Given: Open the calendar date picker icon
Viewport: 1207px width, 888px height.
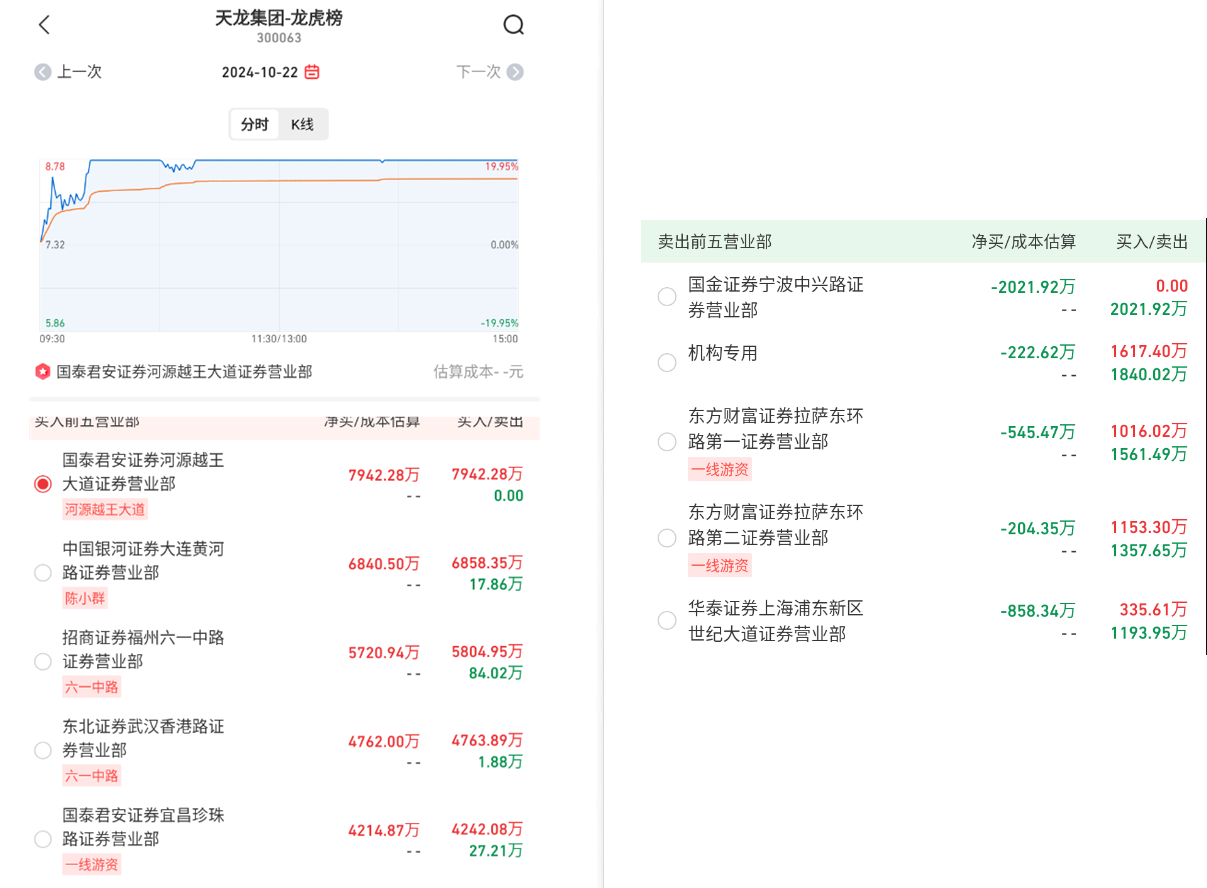Looking at the screenshot, I should 312,72.
